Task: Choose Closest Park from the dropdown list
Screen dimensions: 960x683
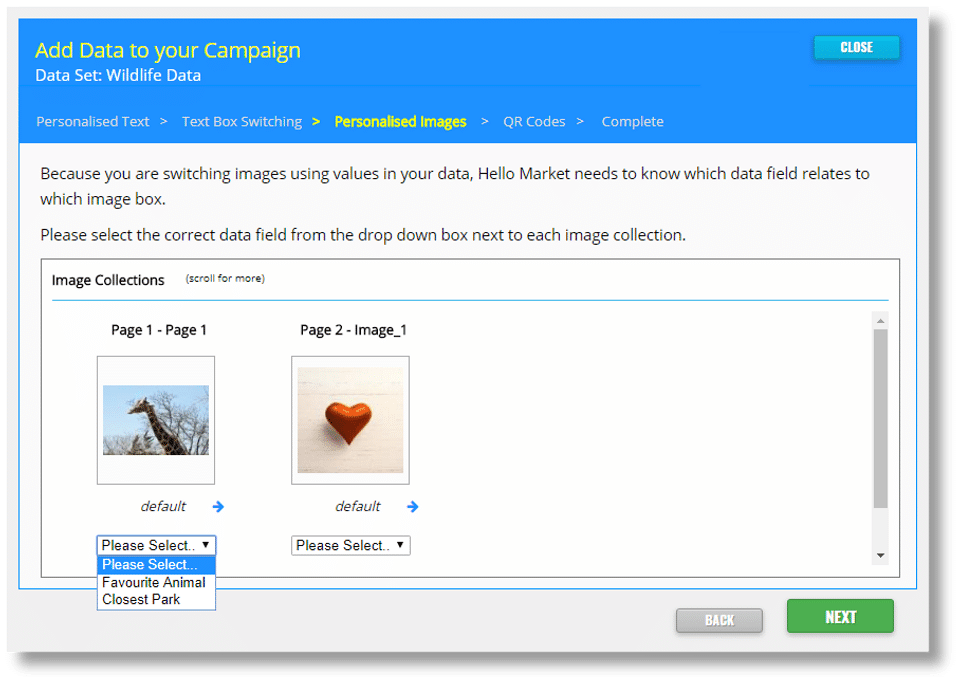Action: (156, 600)
